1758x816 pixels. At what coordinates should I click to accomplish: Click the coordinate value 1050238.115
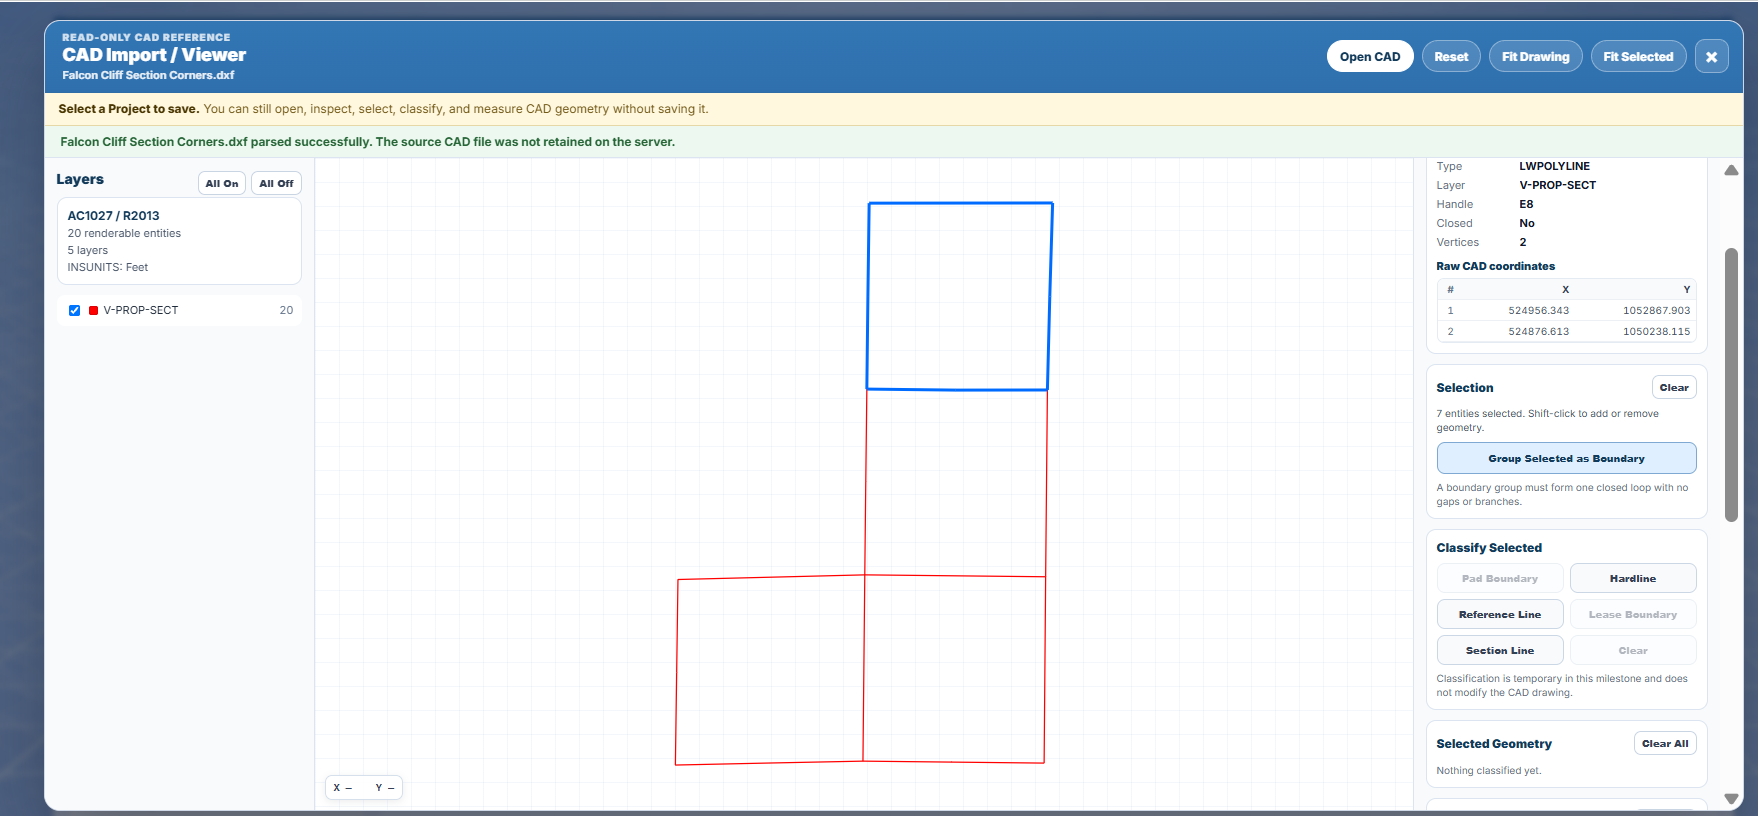pos(1656,332)
